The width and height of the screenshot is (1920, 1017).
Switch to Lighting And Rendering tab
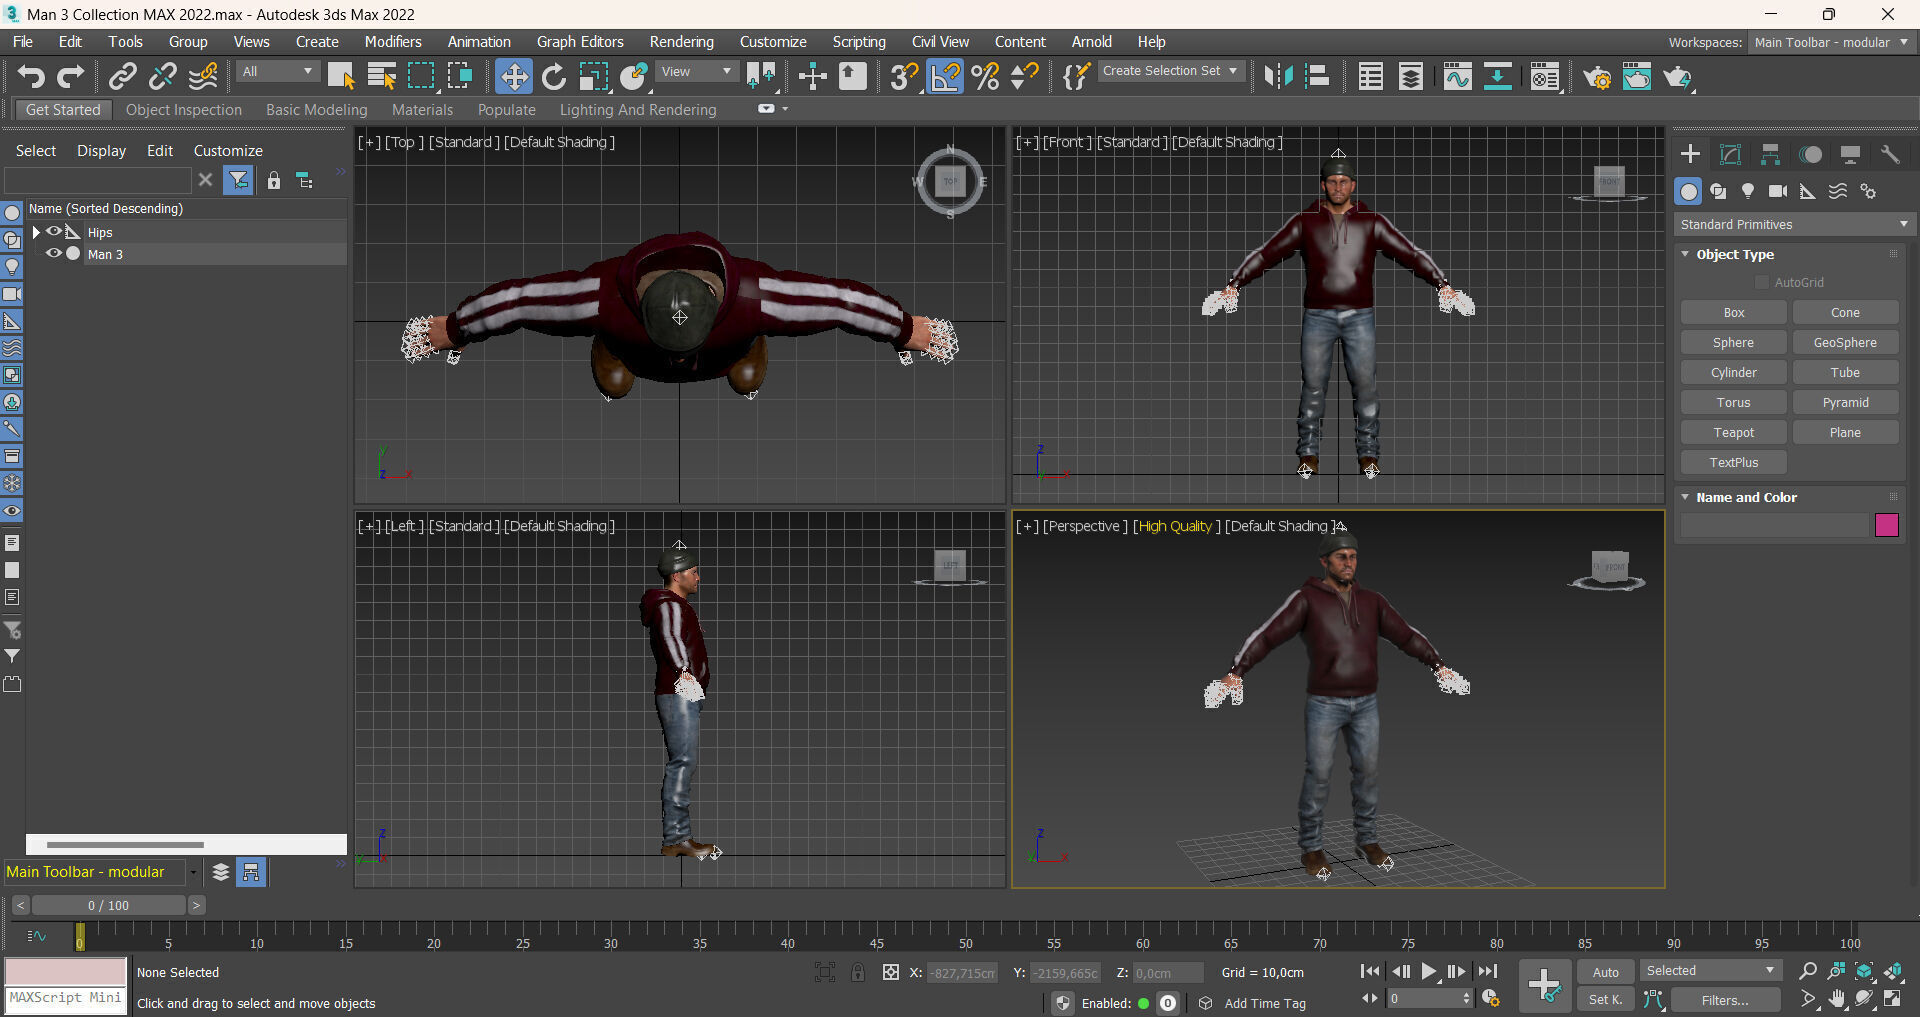point(638,110)
